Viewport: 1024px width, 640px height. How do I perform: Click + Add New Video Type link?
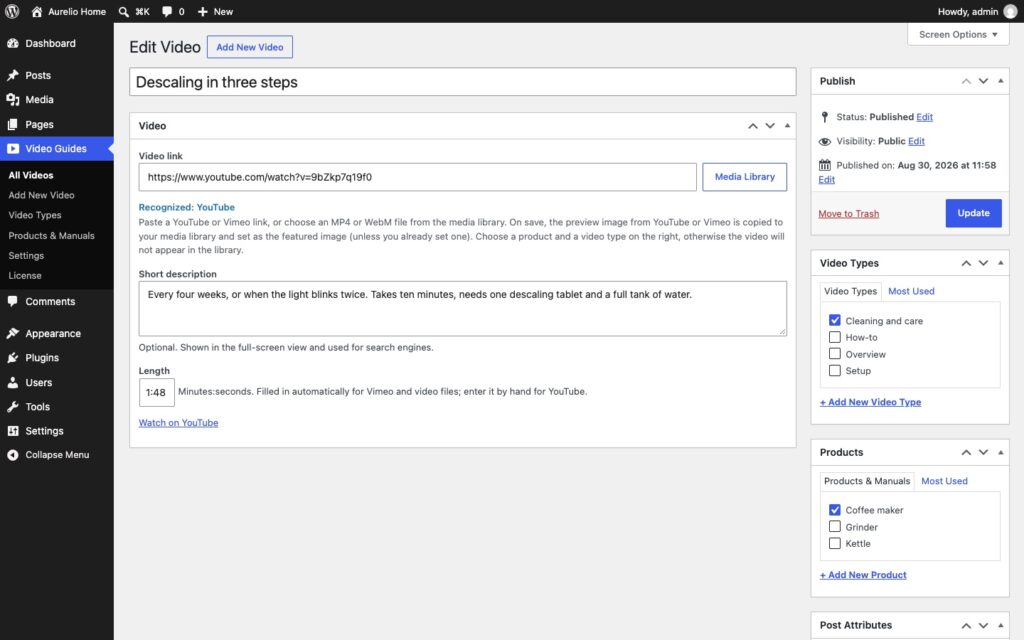pos(871,402)
